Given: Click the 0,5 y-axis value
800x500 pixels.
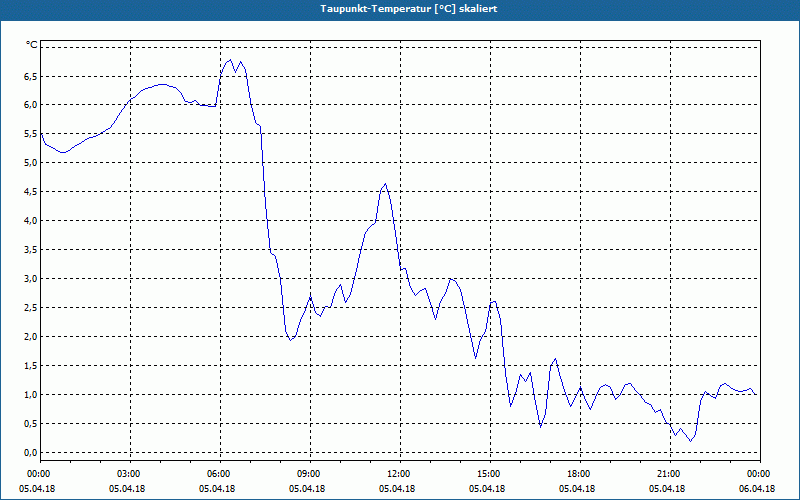Looking at the screenshot, I should 31,423.
